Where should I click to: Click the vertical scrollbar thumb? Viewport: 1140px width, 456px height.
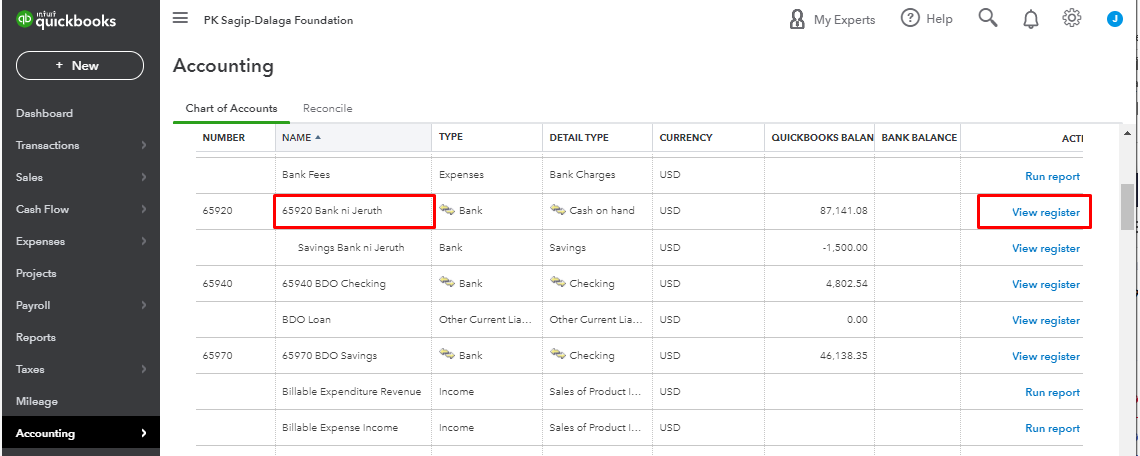click(x=1127, y=207)
